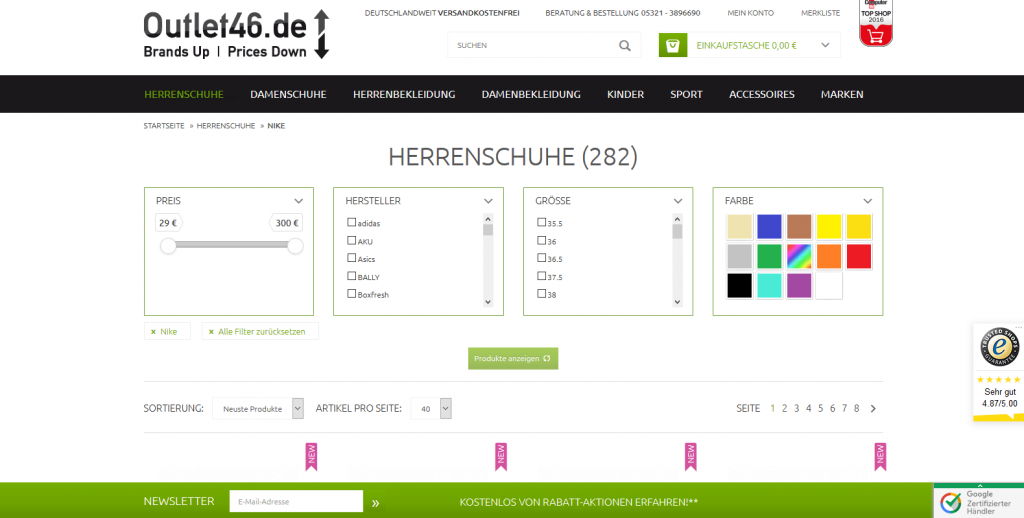The height and width of the screenshot is (518, 1024).
Task: Click the Produkte anzeigen button
Action: [x=513, y=358]
